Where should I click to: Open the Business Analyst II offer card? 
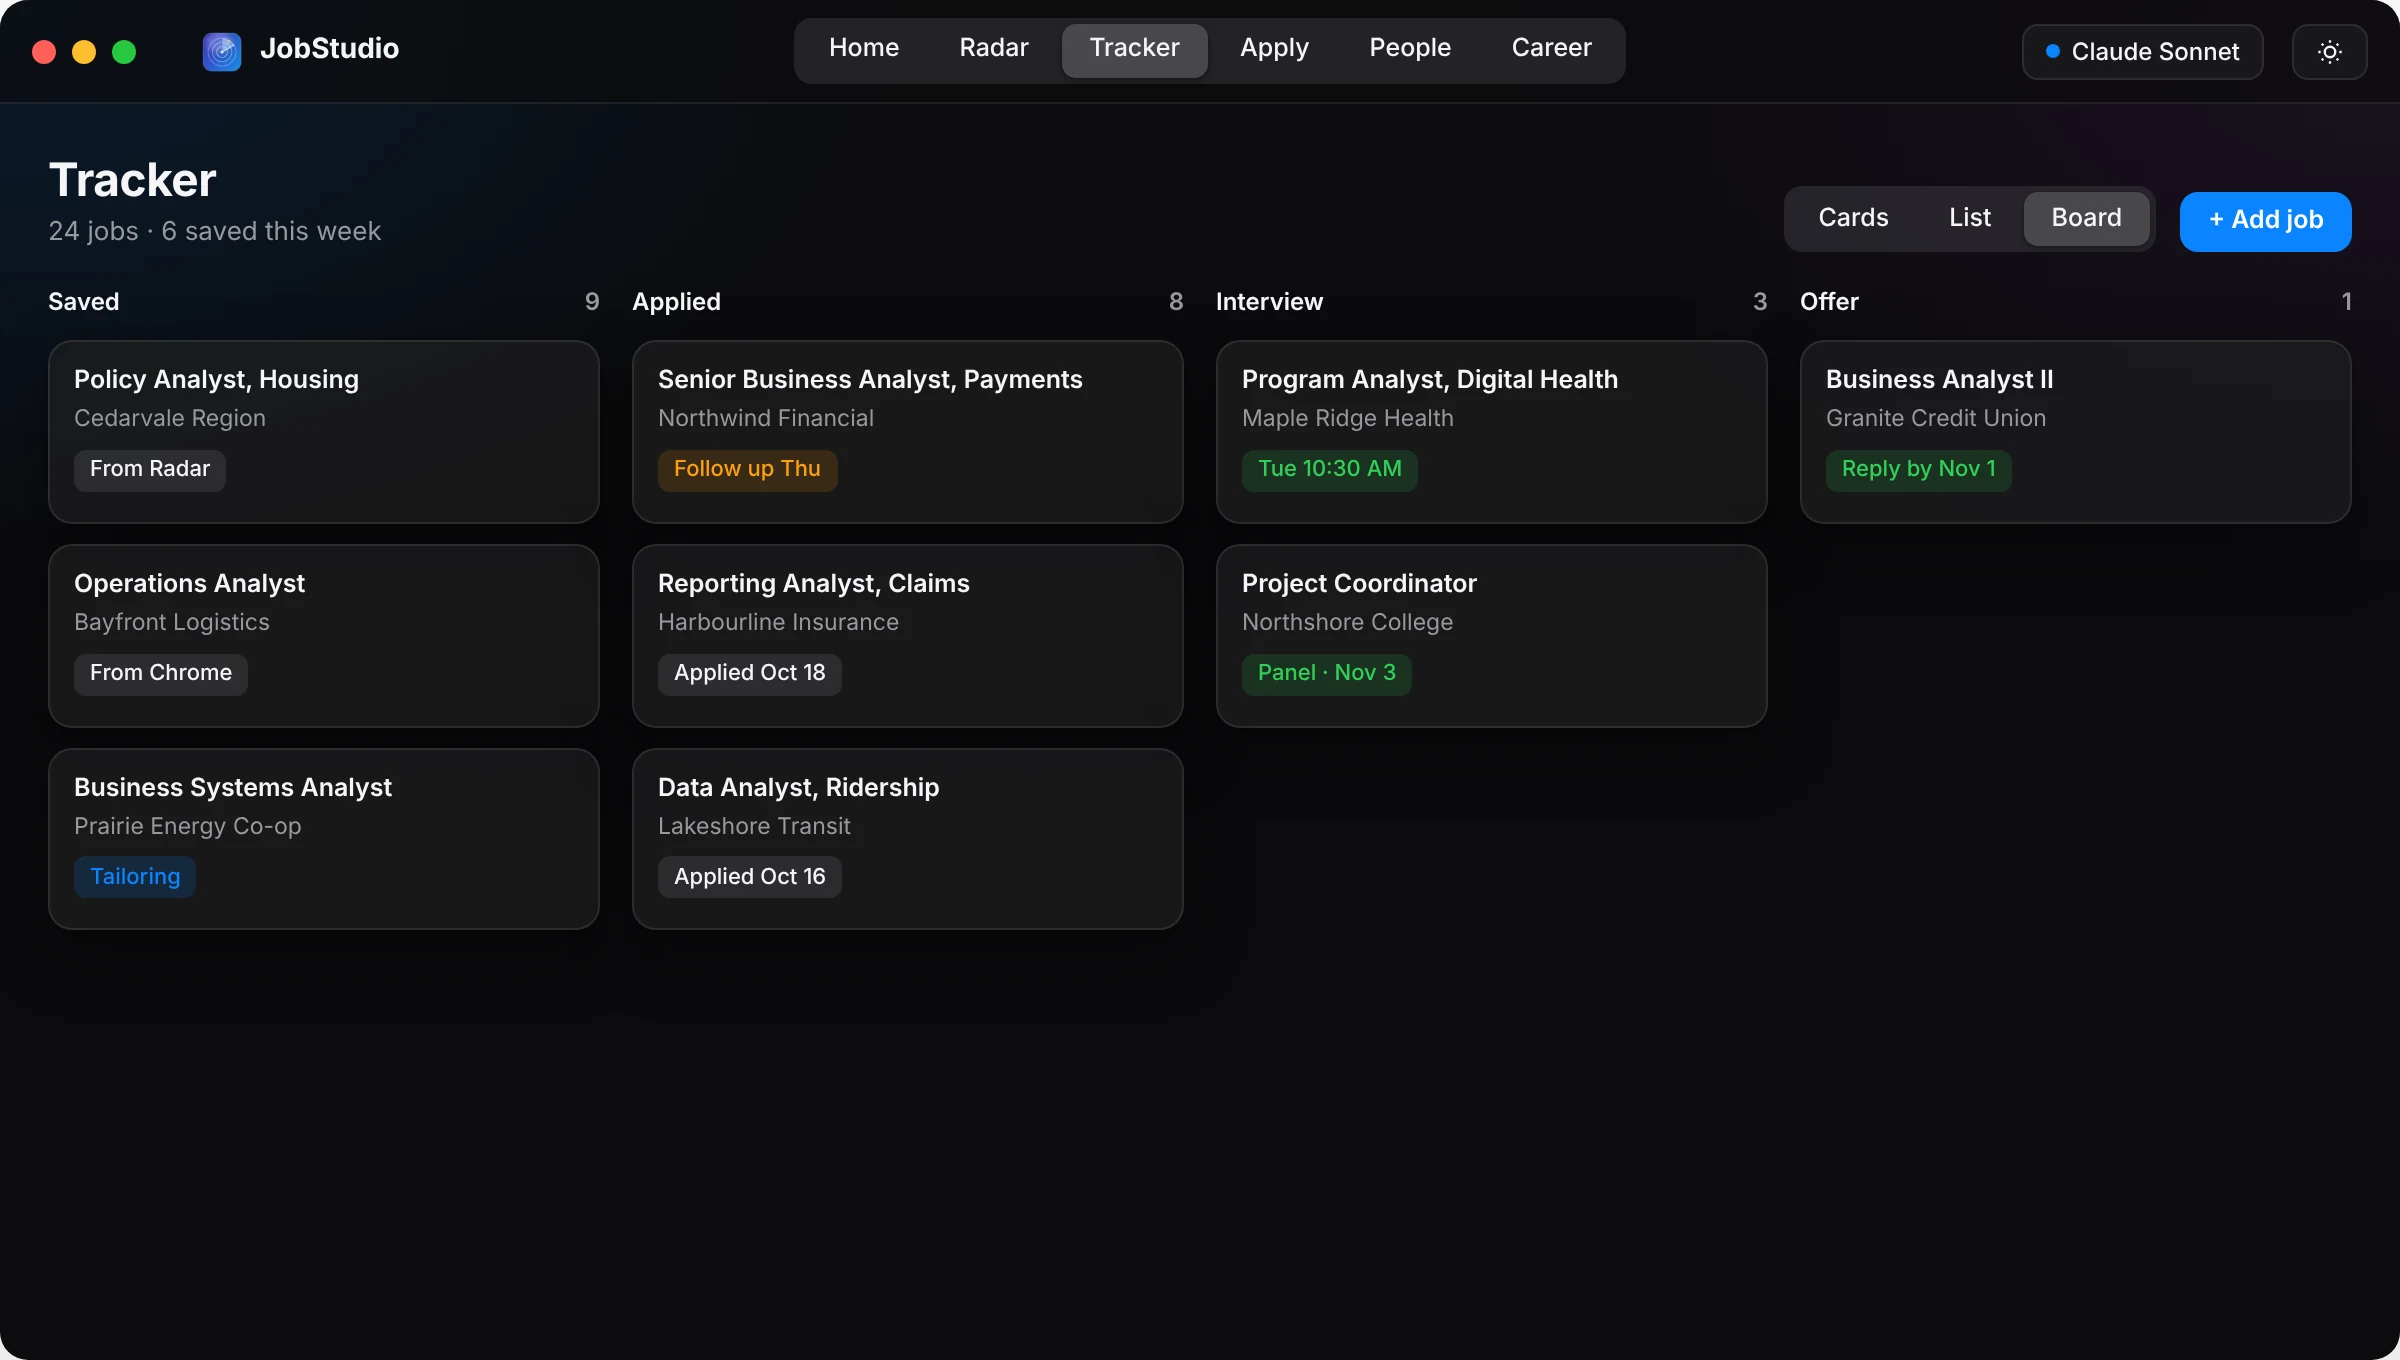pos(2076,432)
